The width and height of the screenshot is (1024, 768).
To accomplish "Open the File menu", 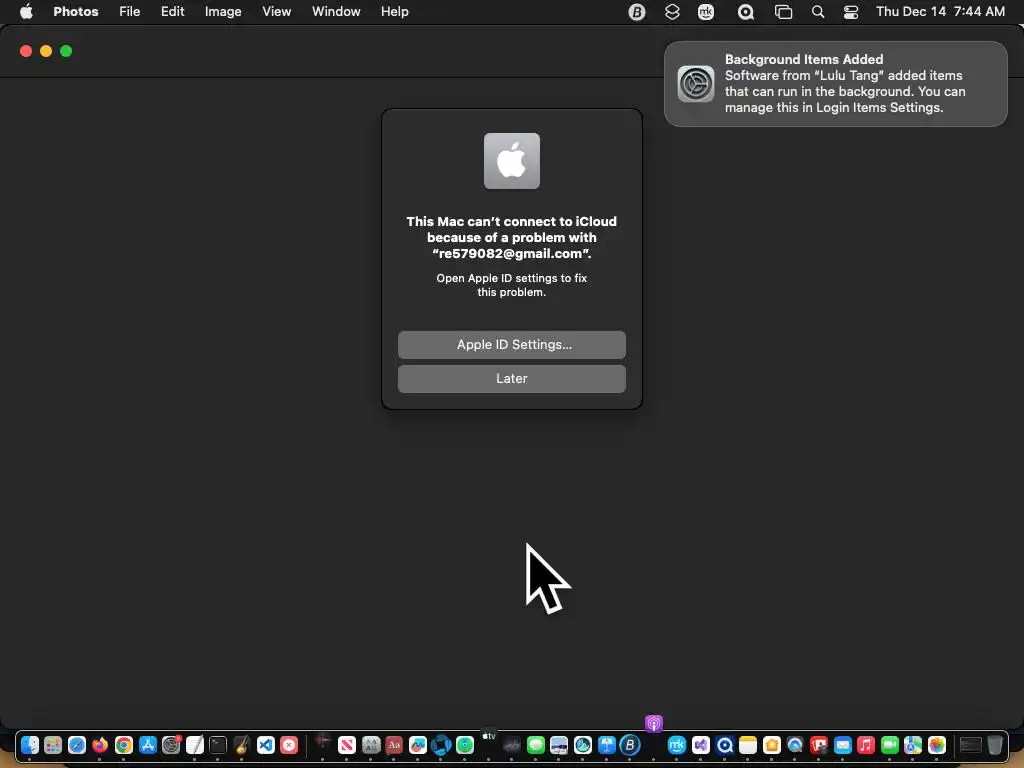I will (x=129, y=12).
